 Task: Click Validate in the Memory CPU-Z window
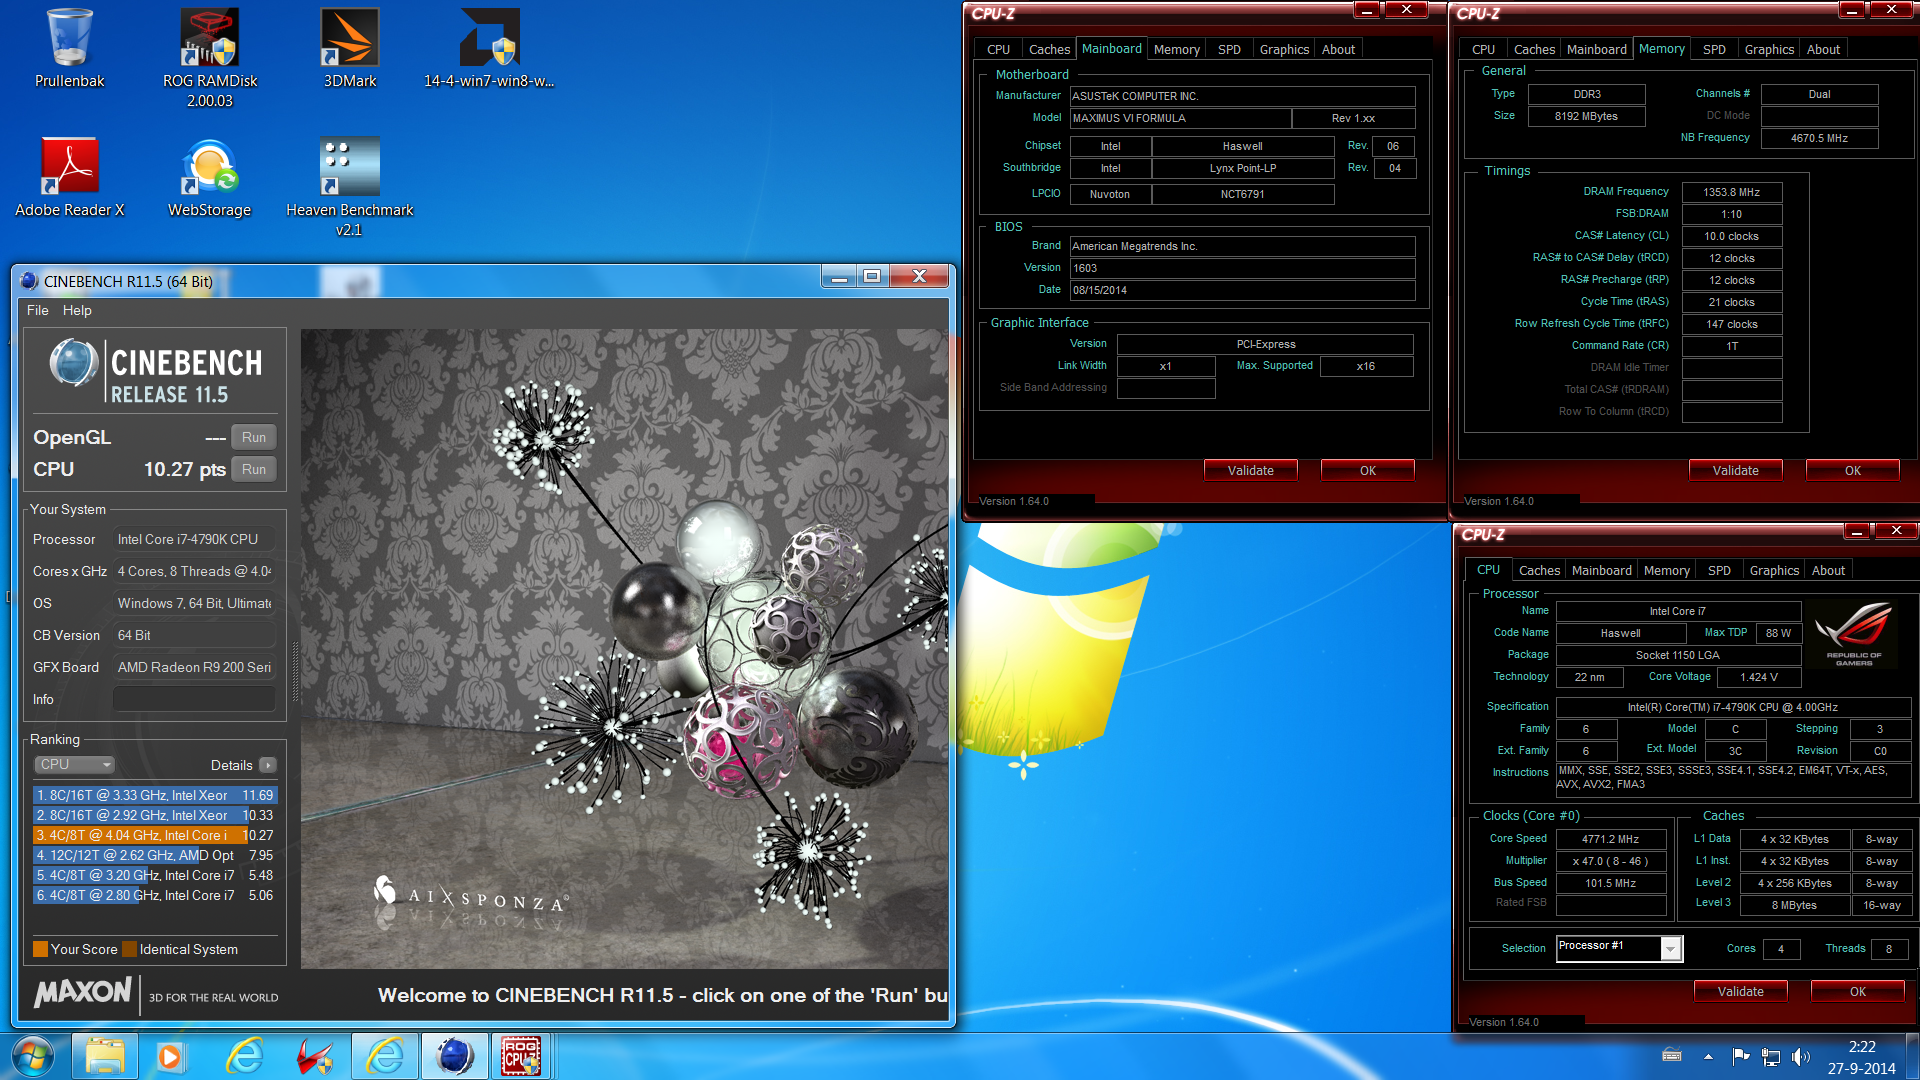point(1735,470)
